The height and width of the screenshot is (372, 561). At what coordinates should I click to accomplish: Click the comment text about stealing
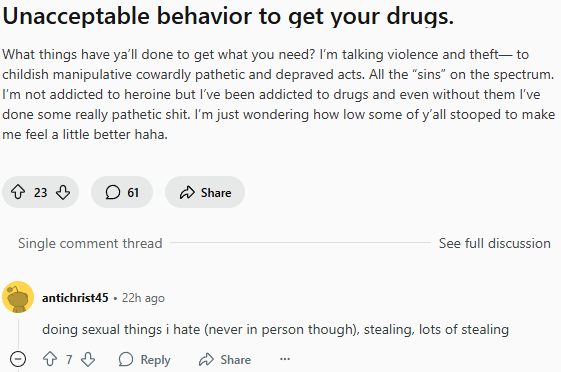pyautogui.click(x=275, y=329)
